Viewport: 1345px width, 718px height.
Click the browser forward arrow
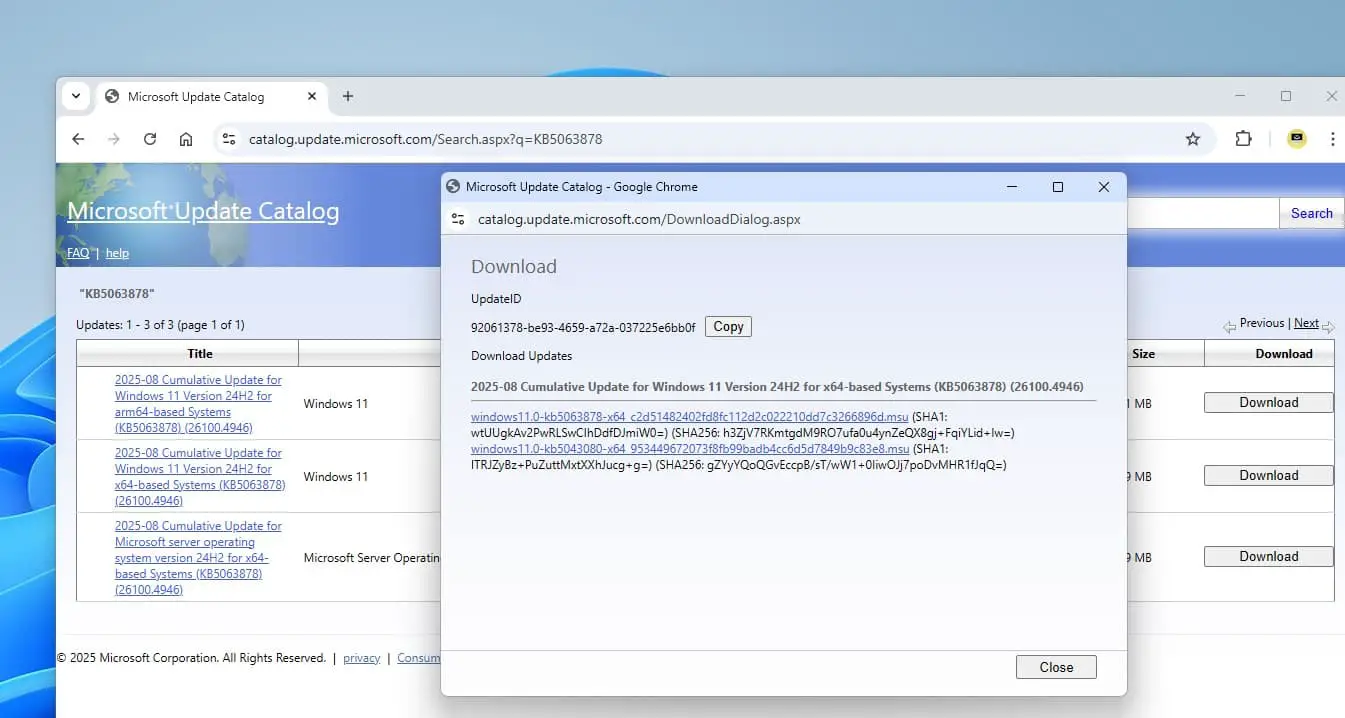coord(114,139)
